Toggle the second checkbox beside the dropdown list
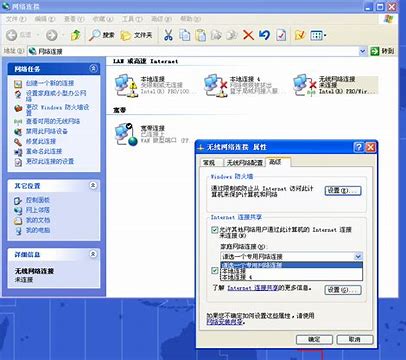This screenshot has width=406, height=360. 215,270
